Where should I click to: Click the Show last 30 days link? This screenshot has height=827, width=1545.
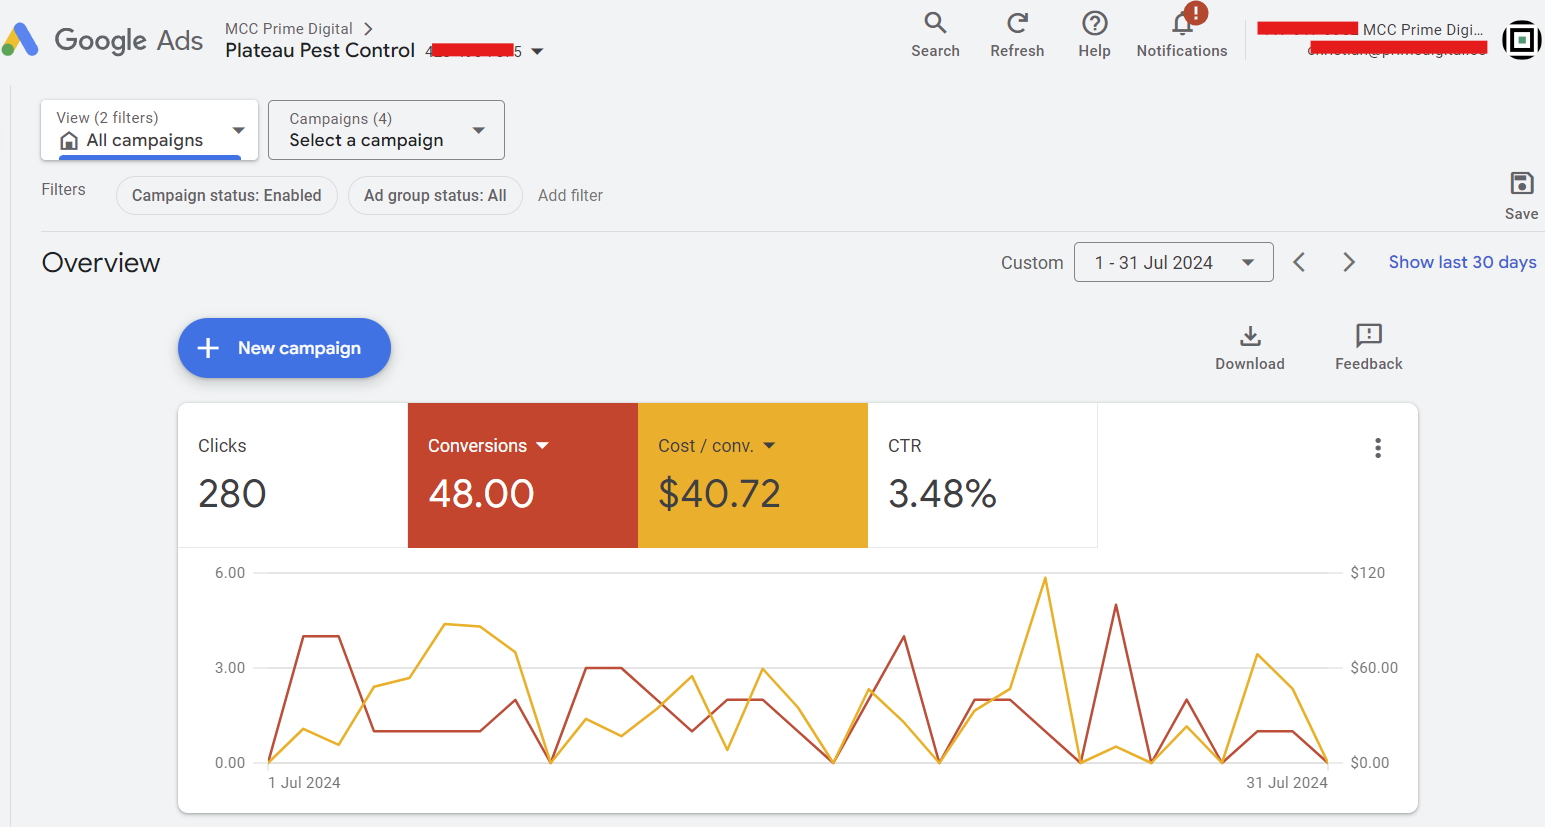(1462, 262)
